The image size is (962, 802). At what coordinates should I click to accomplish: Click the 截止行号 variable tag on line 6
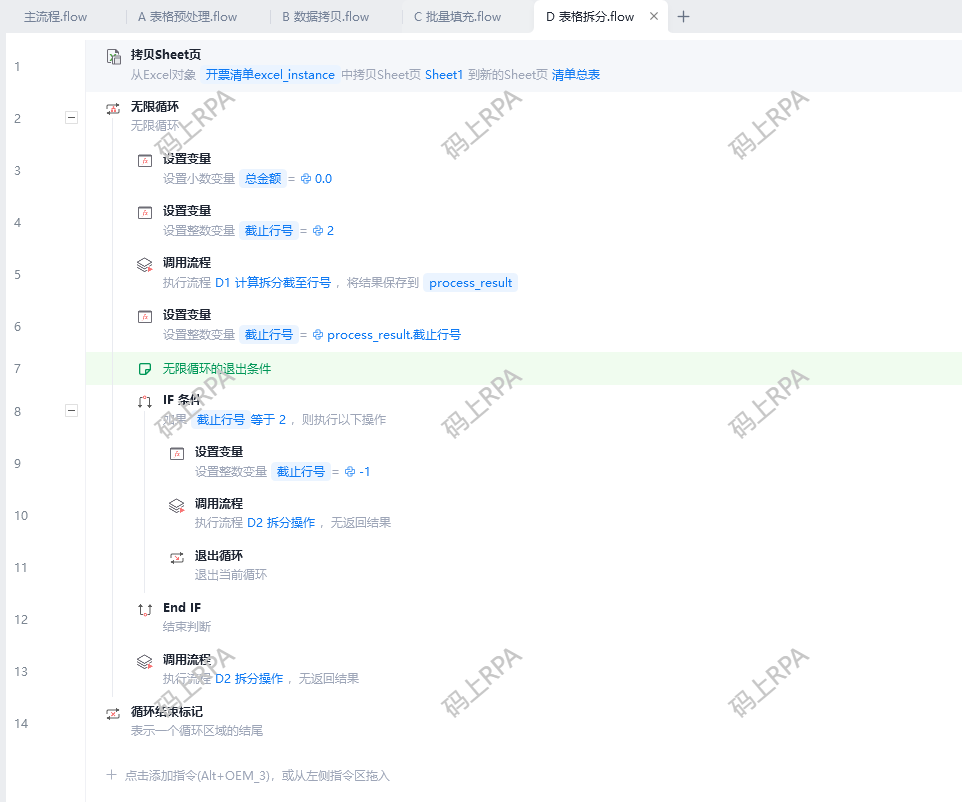coord(269,334)
